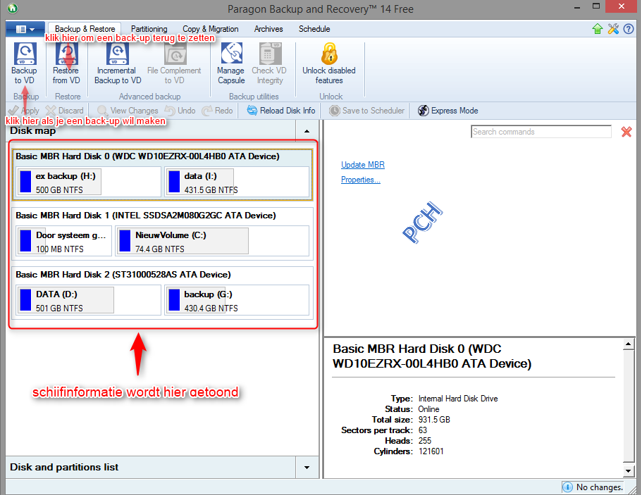
Task: Open the help question mark icon
Action: (x=629, y=30)
